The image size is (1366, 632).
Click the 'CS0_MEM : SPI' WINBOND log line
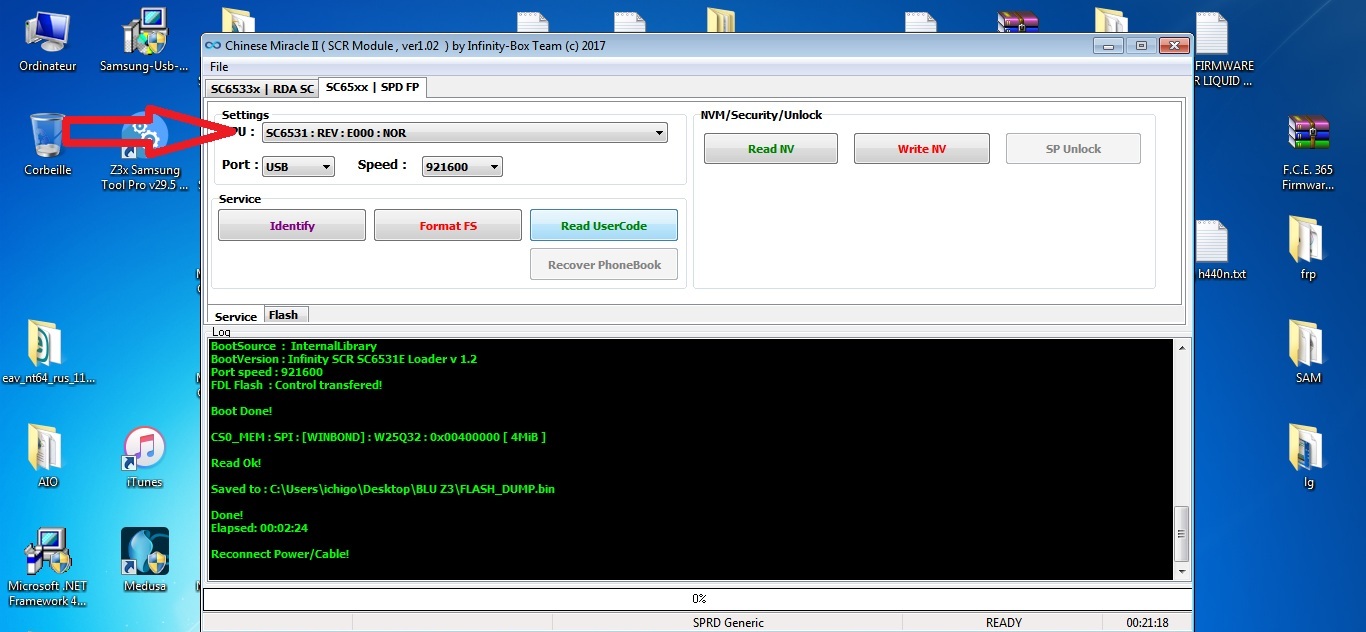(x=378, y=437)
